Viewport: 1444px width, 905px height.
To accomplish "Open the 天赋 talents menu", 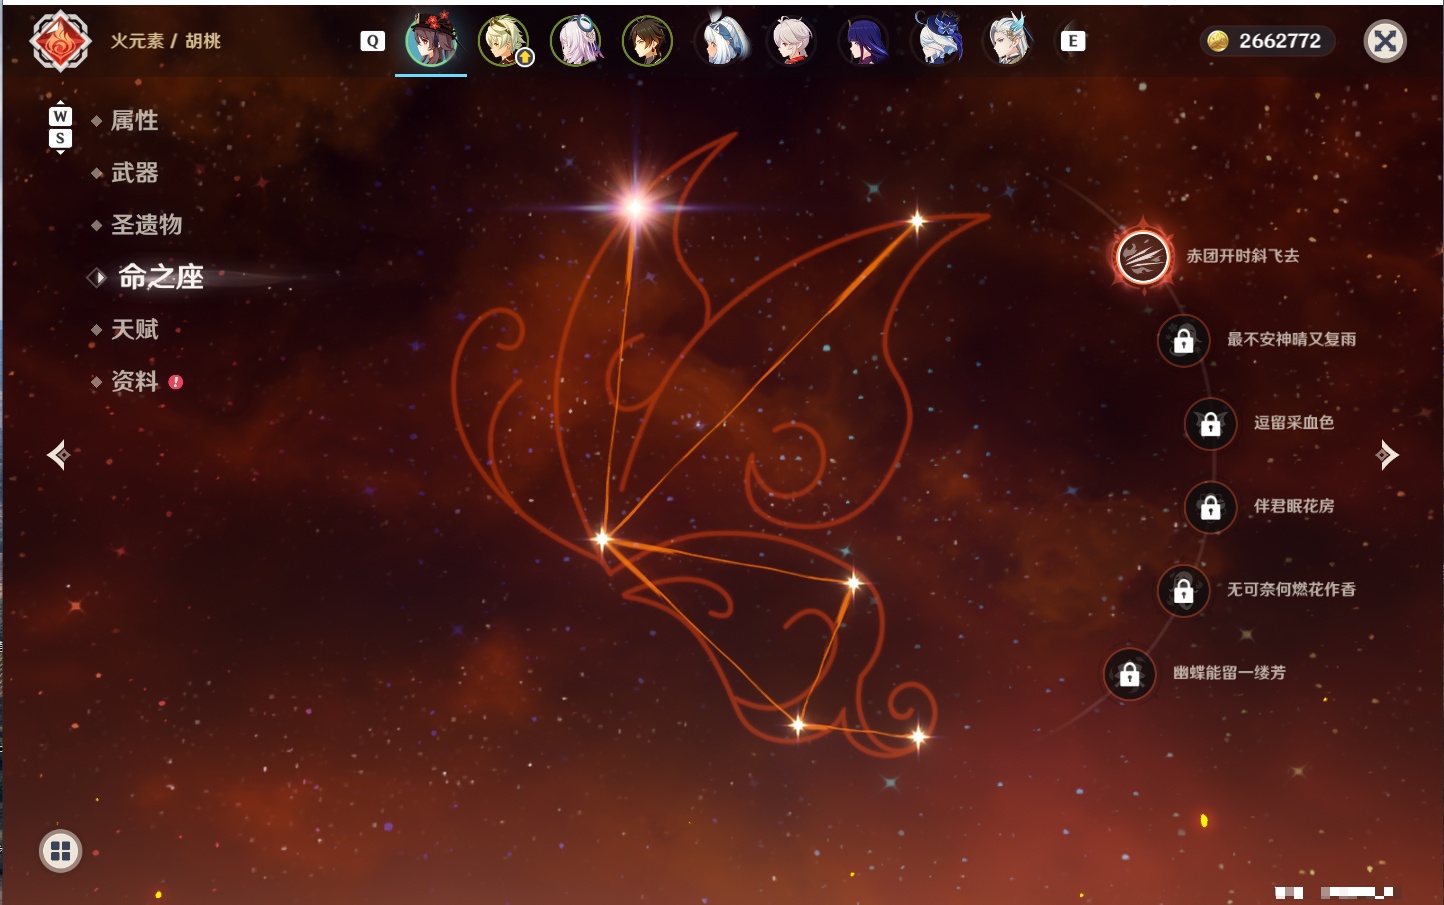I will (x=134, y=329).
